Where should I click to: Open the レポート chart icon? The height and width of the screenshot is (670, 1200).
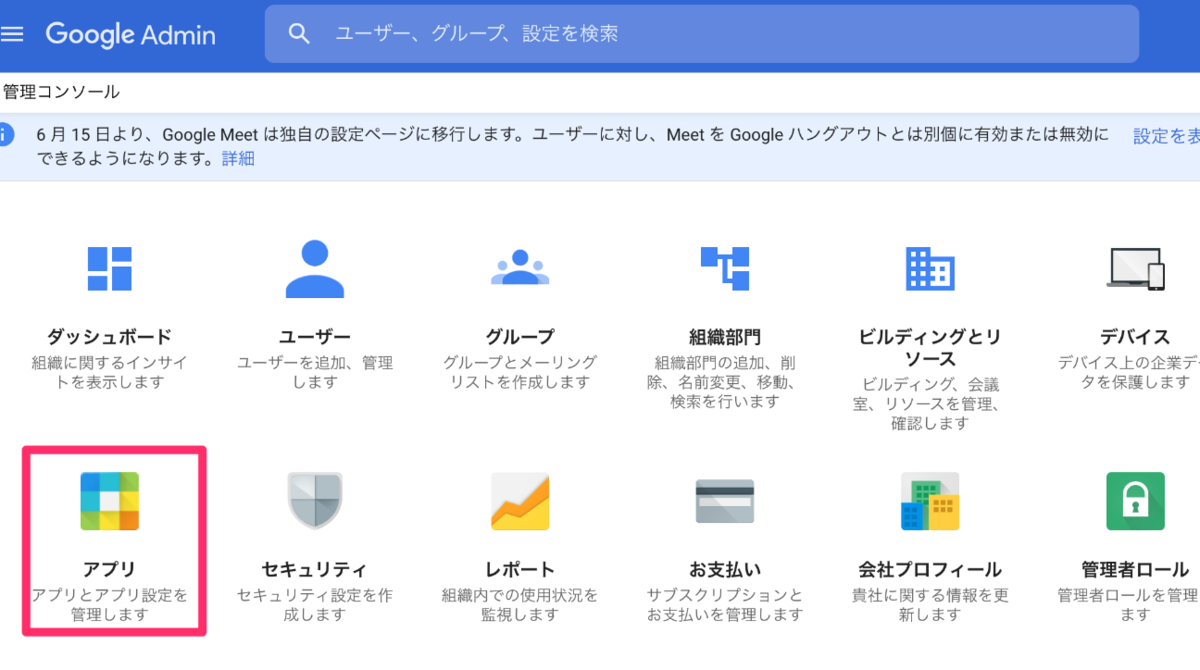[520, 501]
